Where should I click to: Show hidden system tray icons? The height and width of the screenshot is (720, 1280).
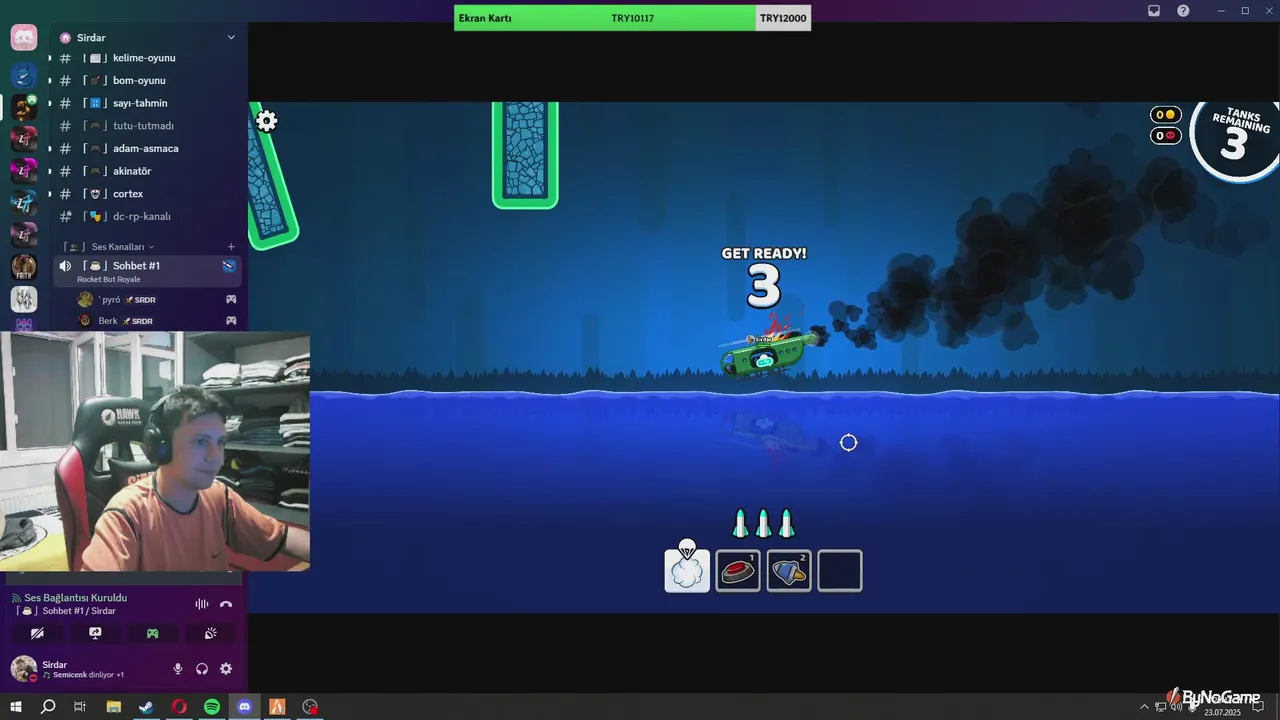tap(1143, 707)
